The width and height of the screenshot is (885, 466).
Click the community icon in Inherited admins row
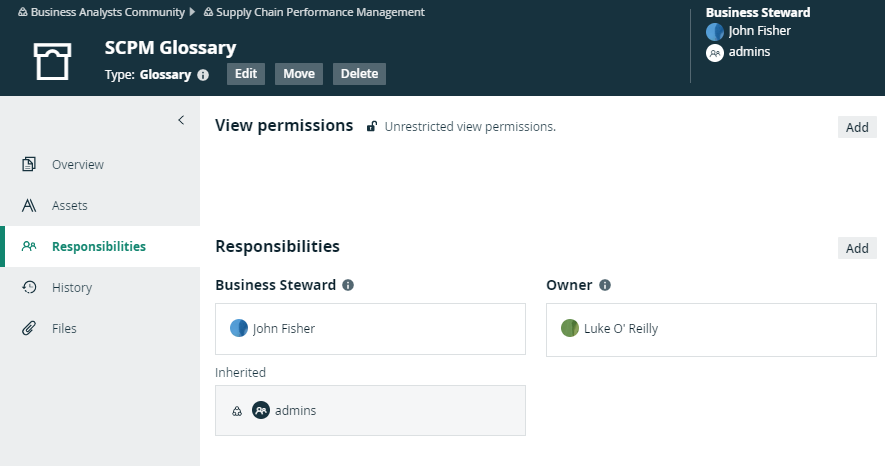pyautogui.click(x=237, y=410)
